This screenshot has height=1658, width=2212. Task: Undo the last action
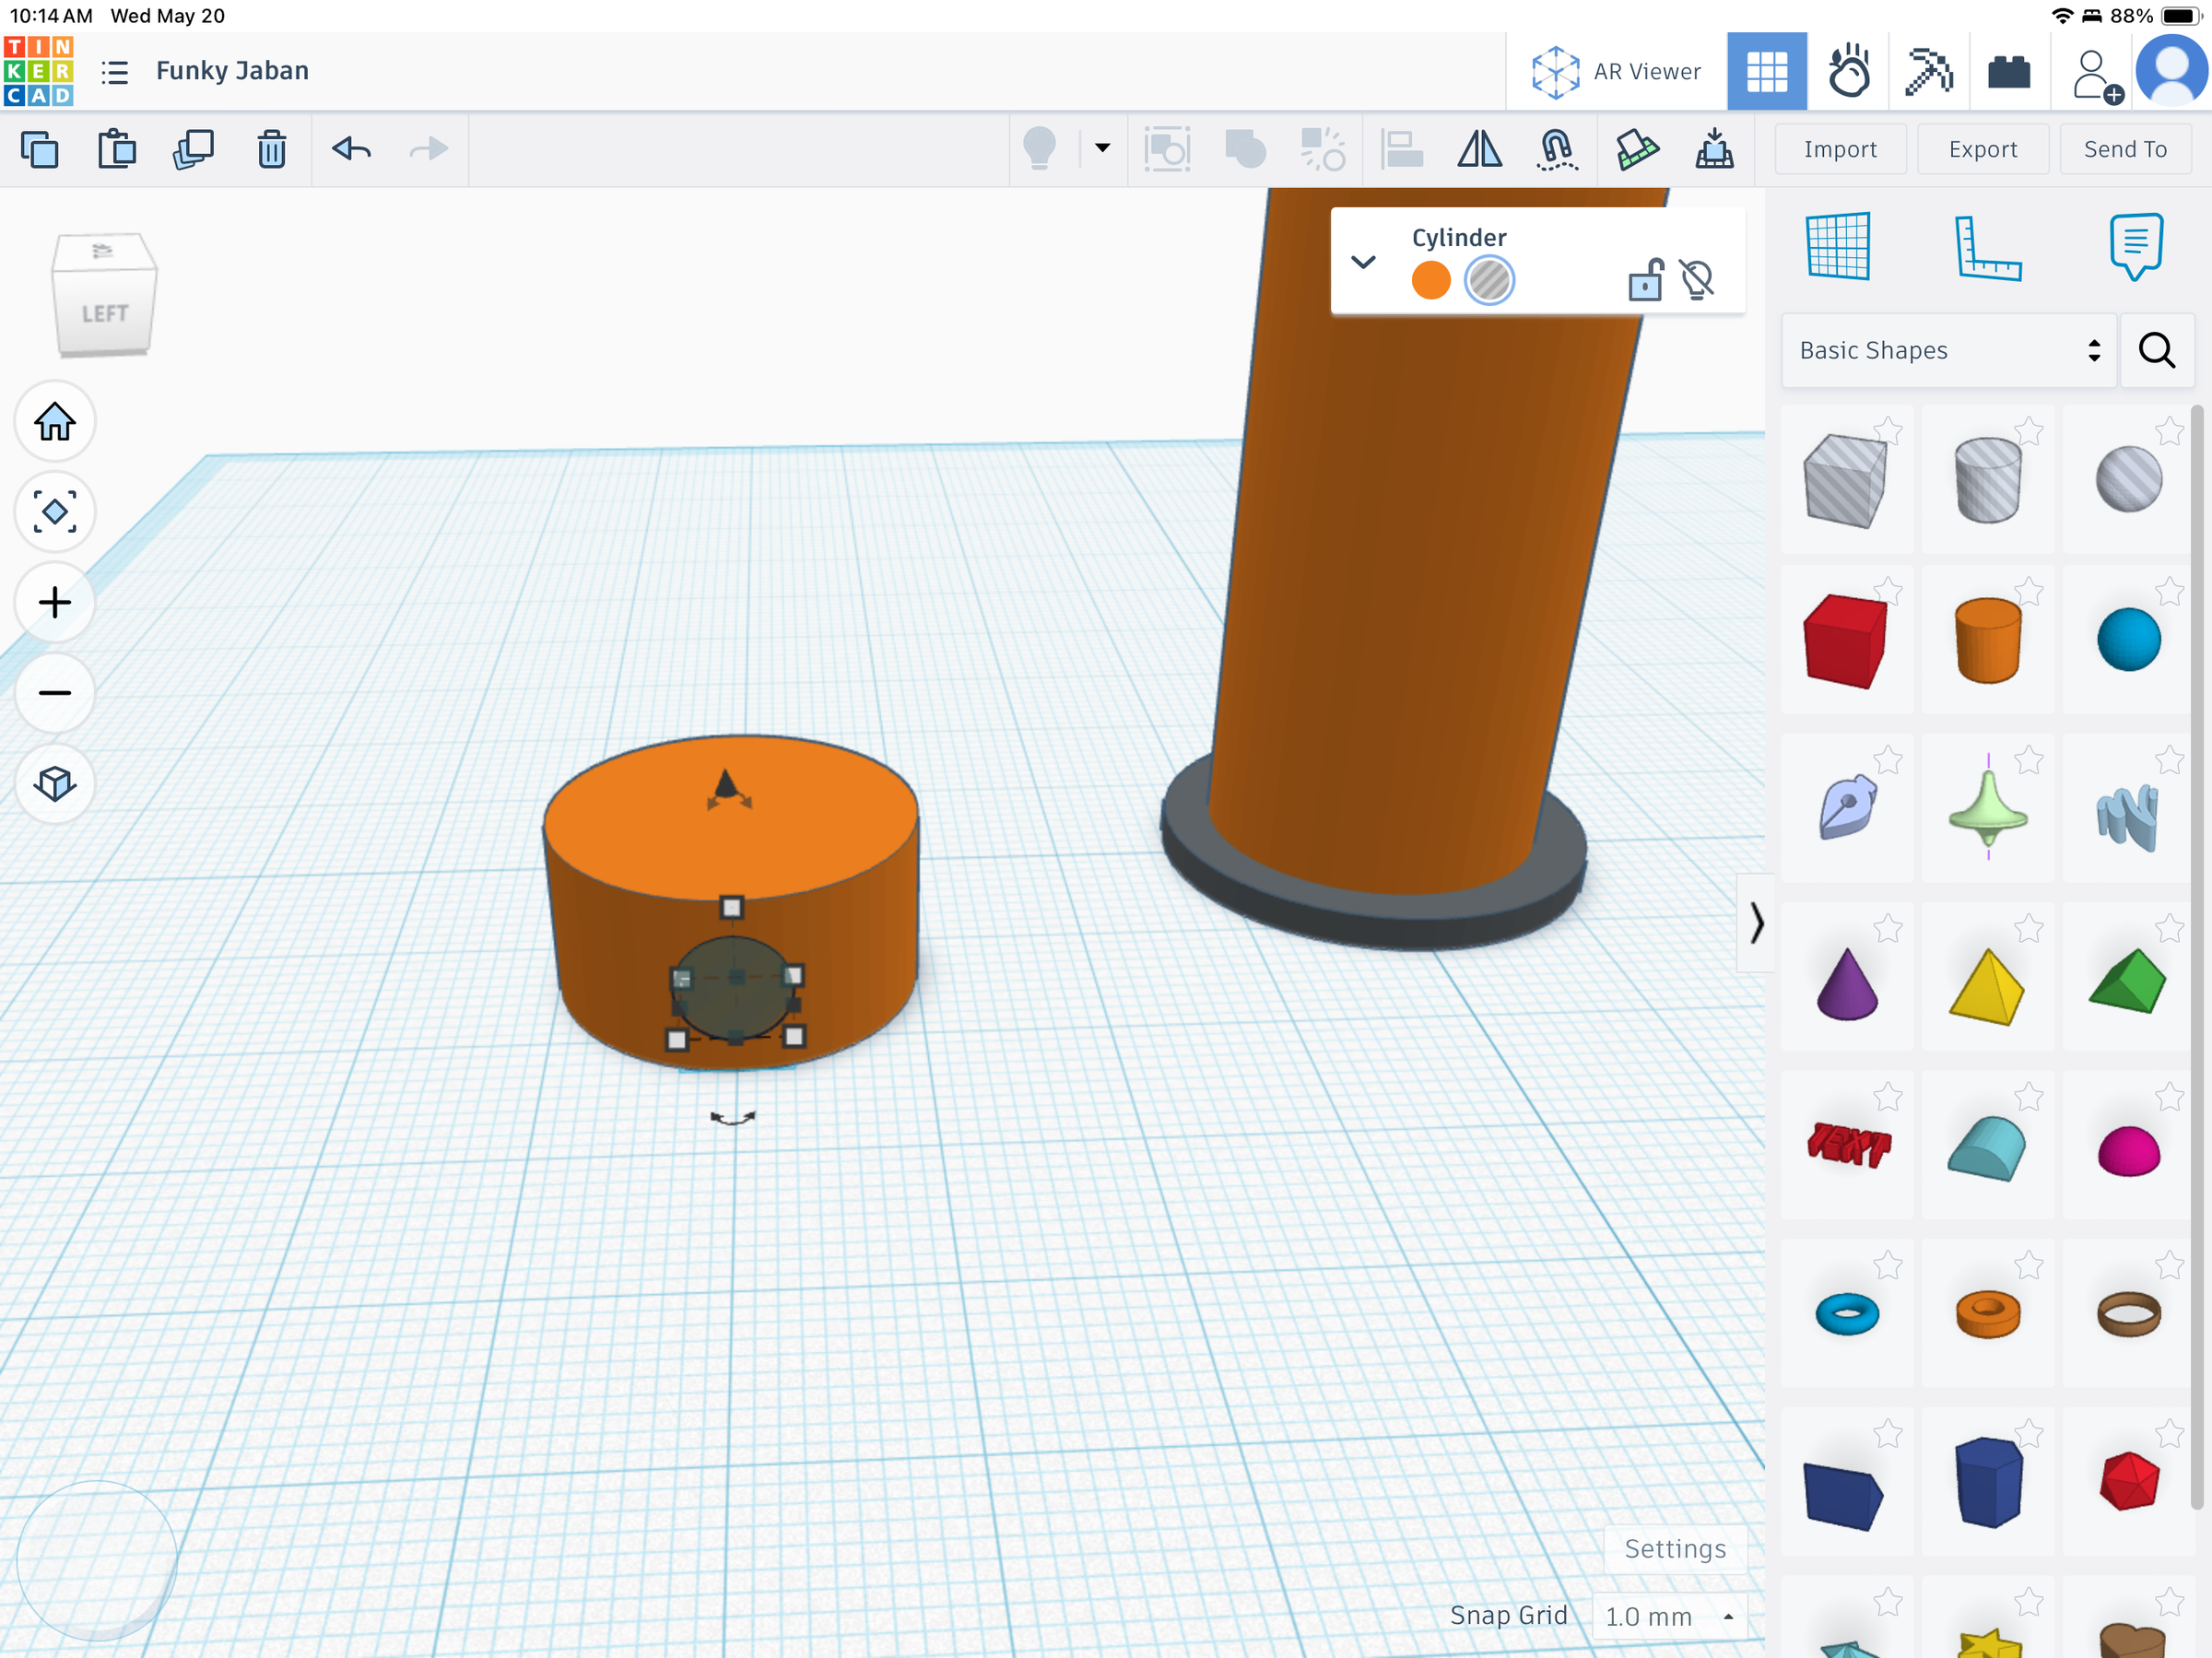[x=352, y=150]
